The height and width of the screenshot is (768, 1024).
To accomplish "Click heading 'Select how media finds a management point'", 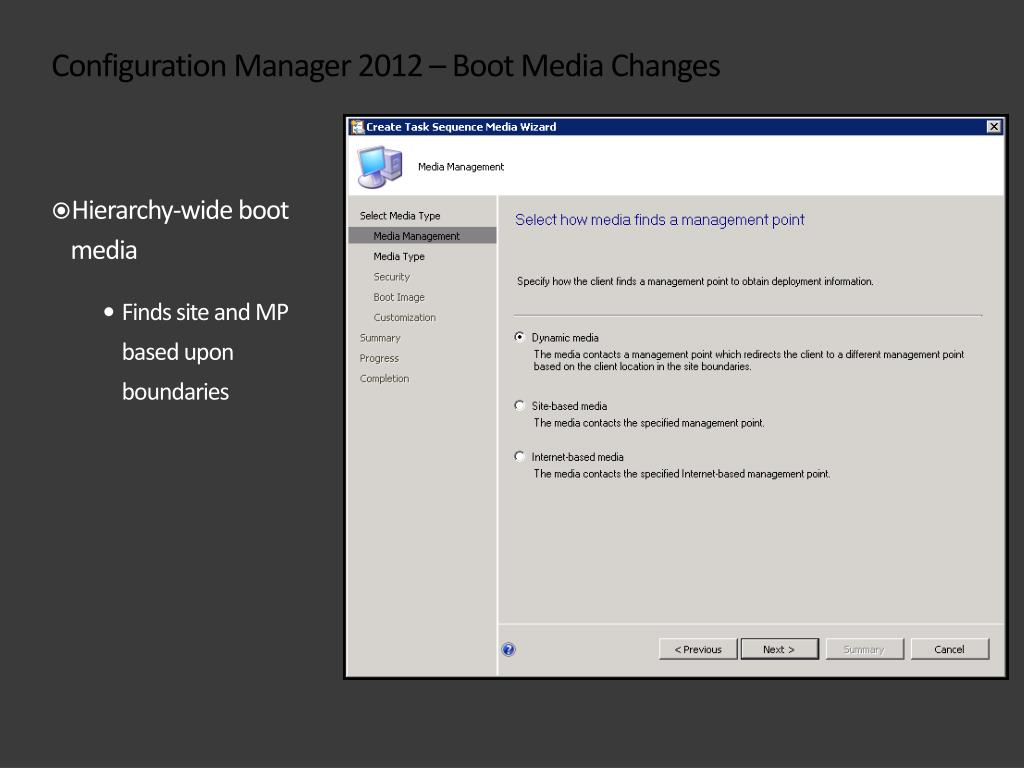I will (x=660, y=220).
